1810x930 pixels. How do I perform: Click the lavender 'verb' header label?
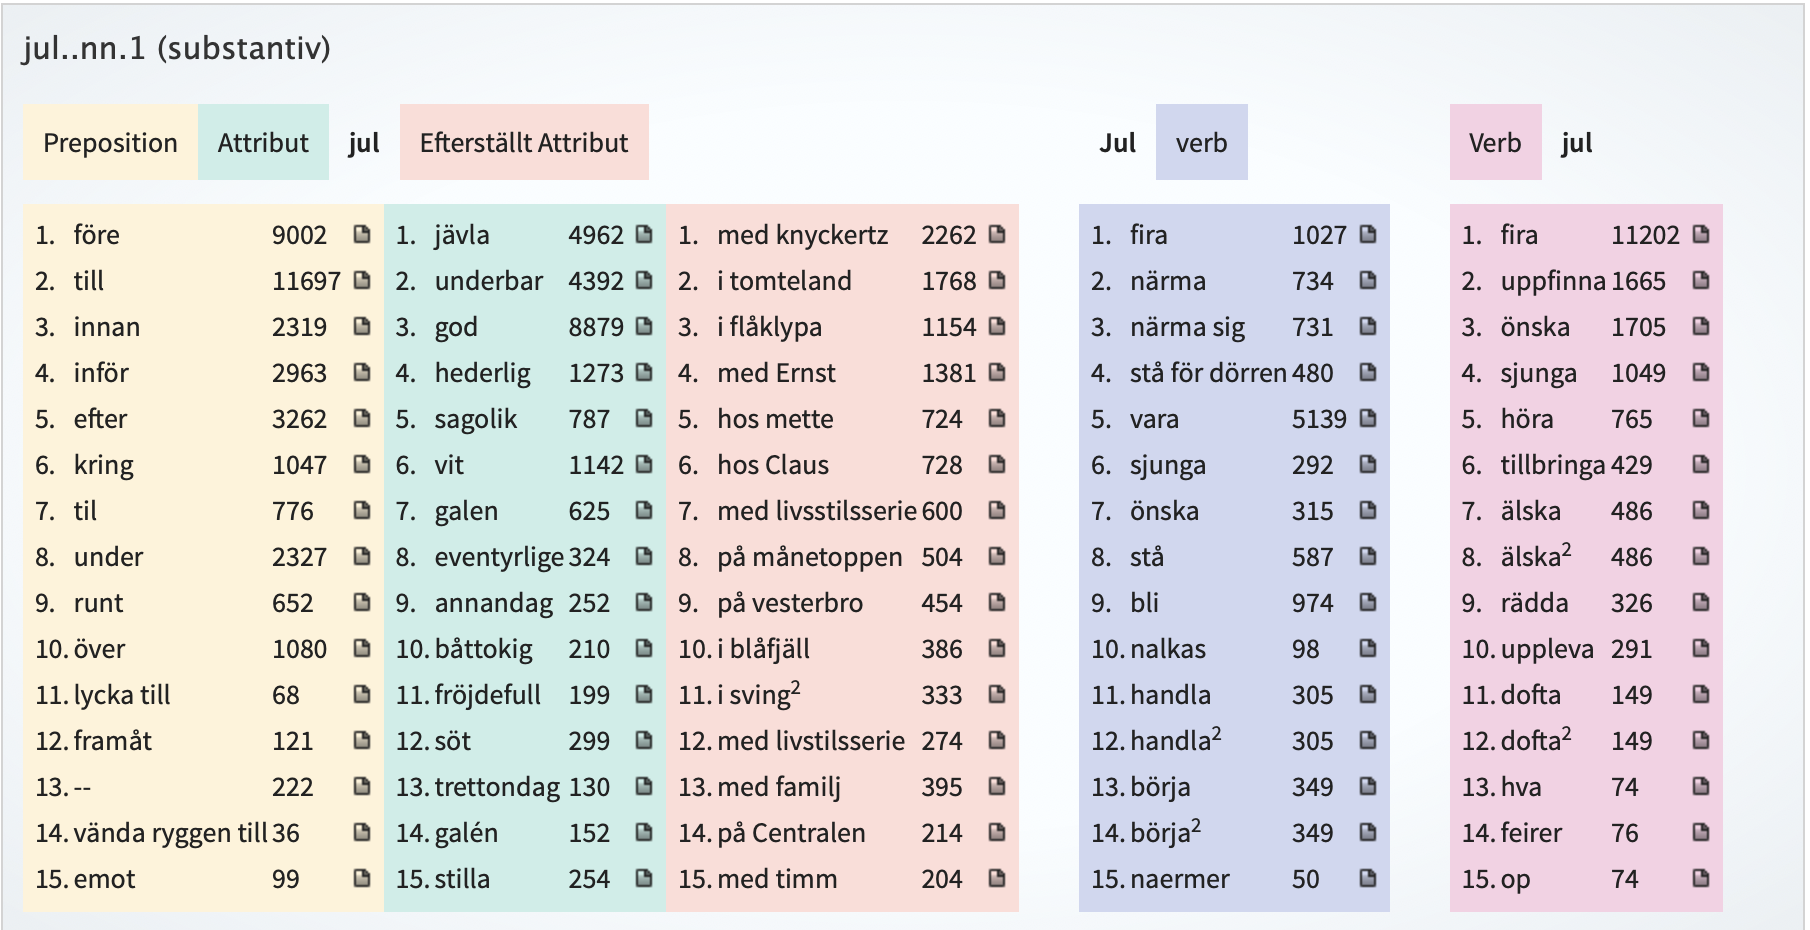1201,143
